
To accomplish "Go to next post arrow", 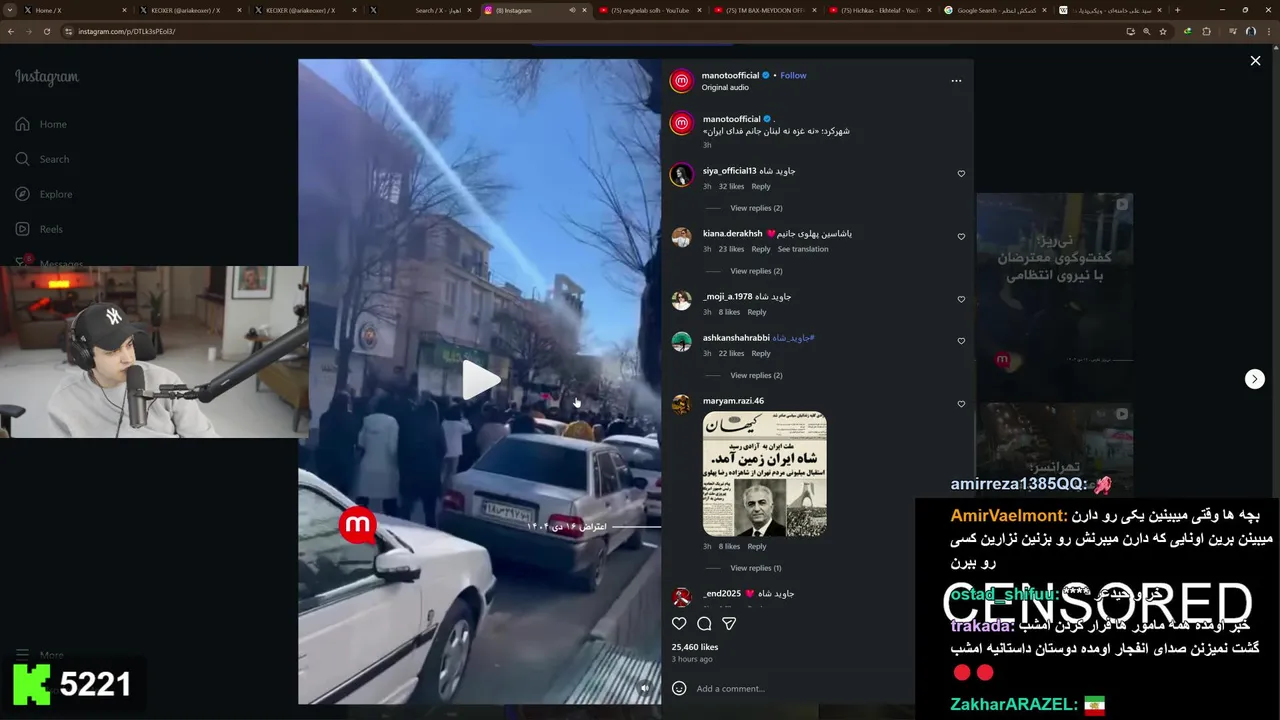I will click(1254, 379).
